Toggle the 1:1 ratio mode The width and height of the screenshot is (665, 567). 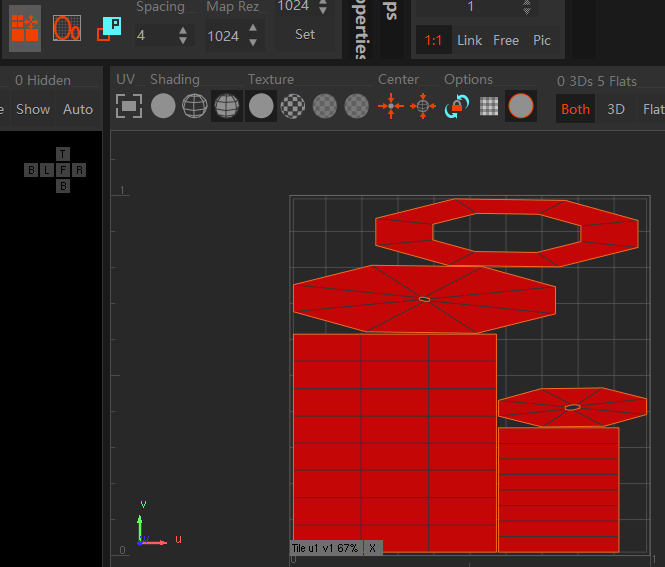tap(432, 40)
